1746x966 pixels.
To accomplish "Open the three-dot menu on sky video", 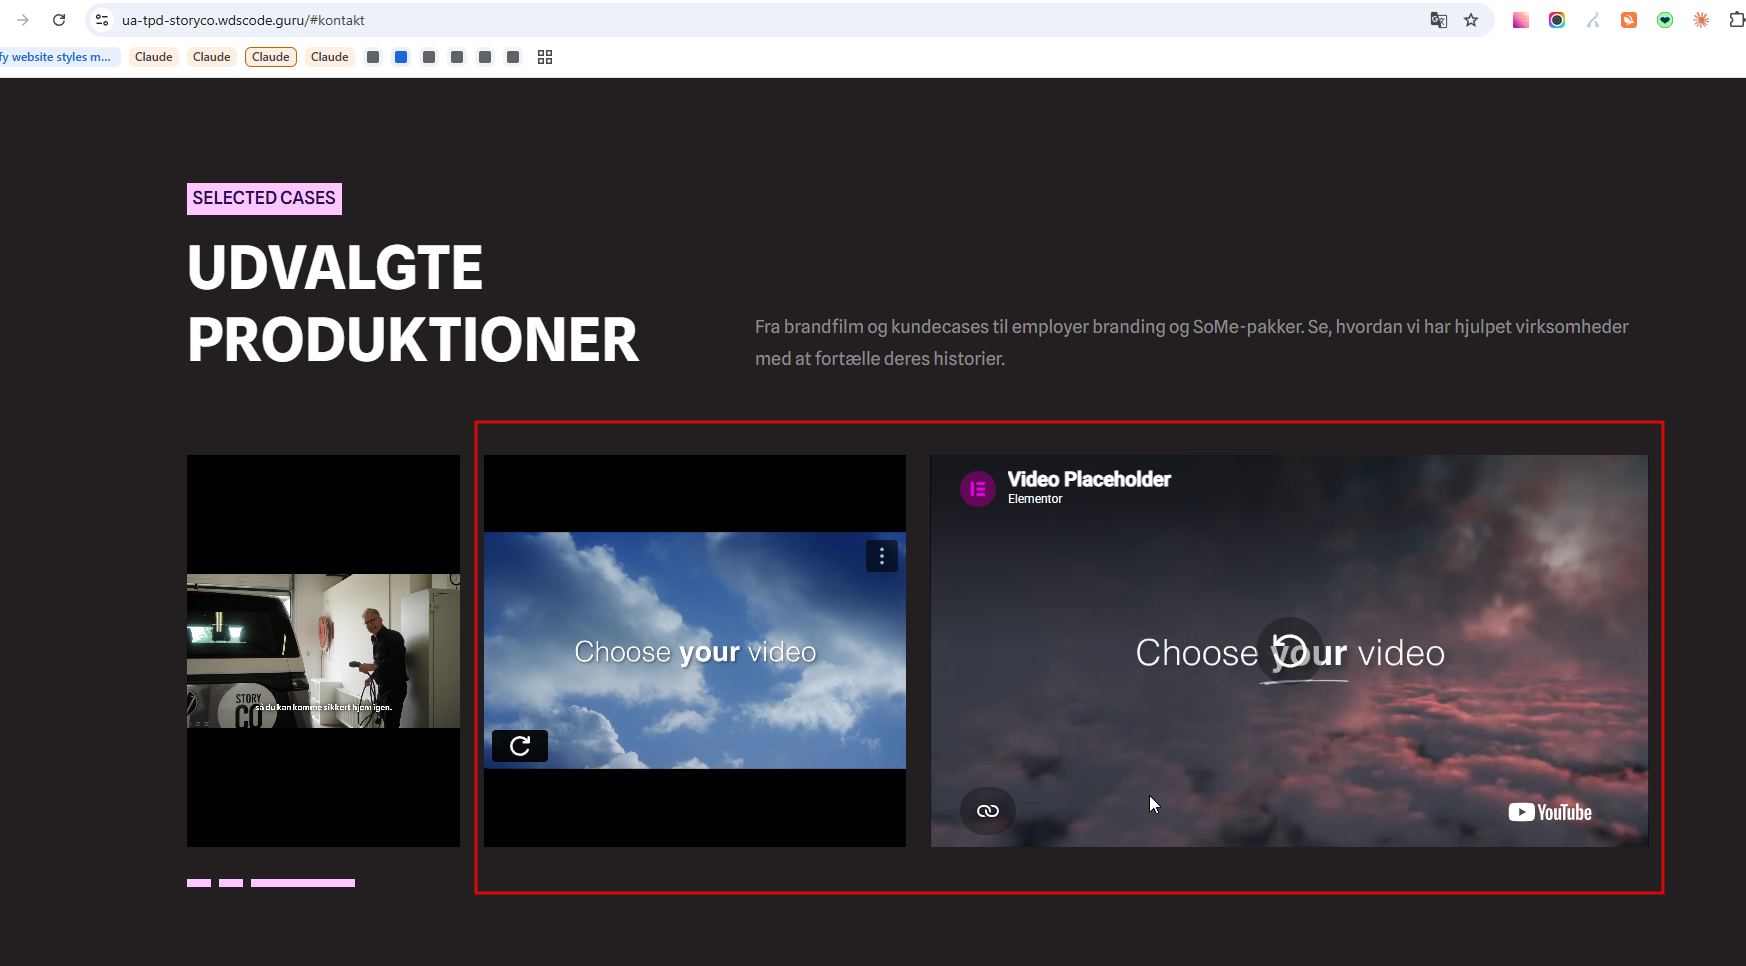I will click(881, 556).
